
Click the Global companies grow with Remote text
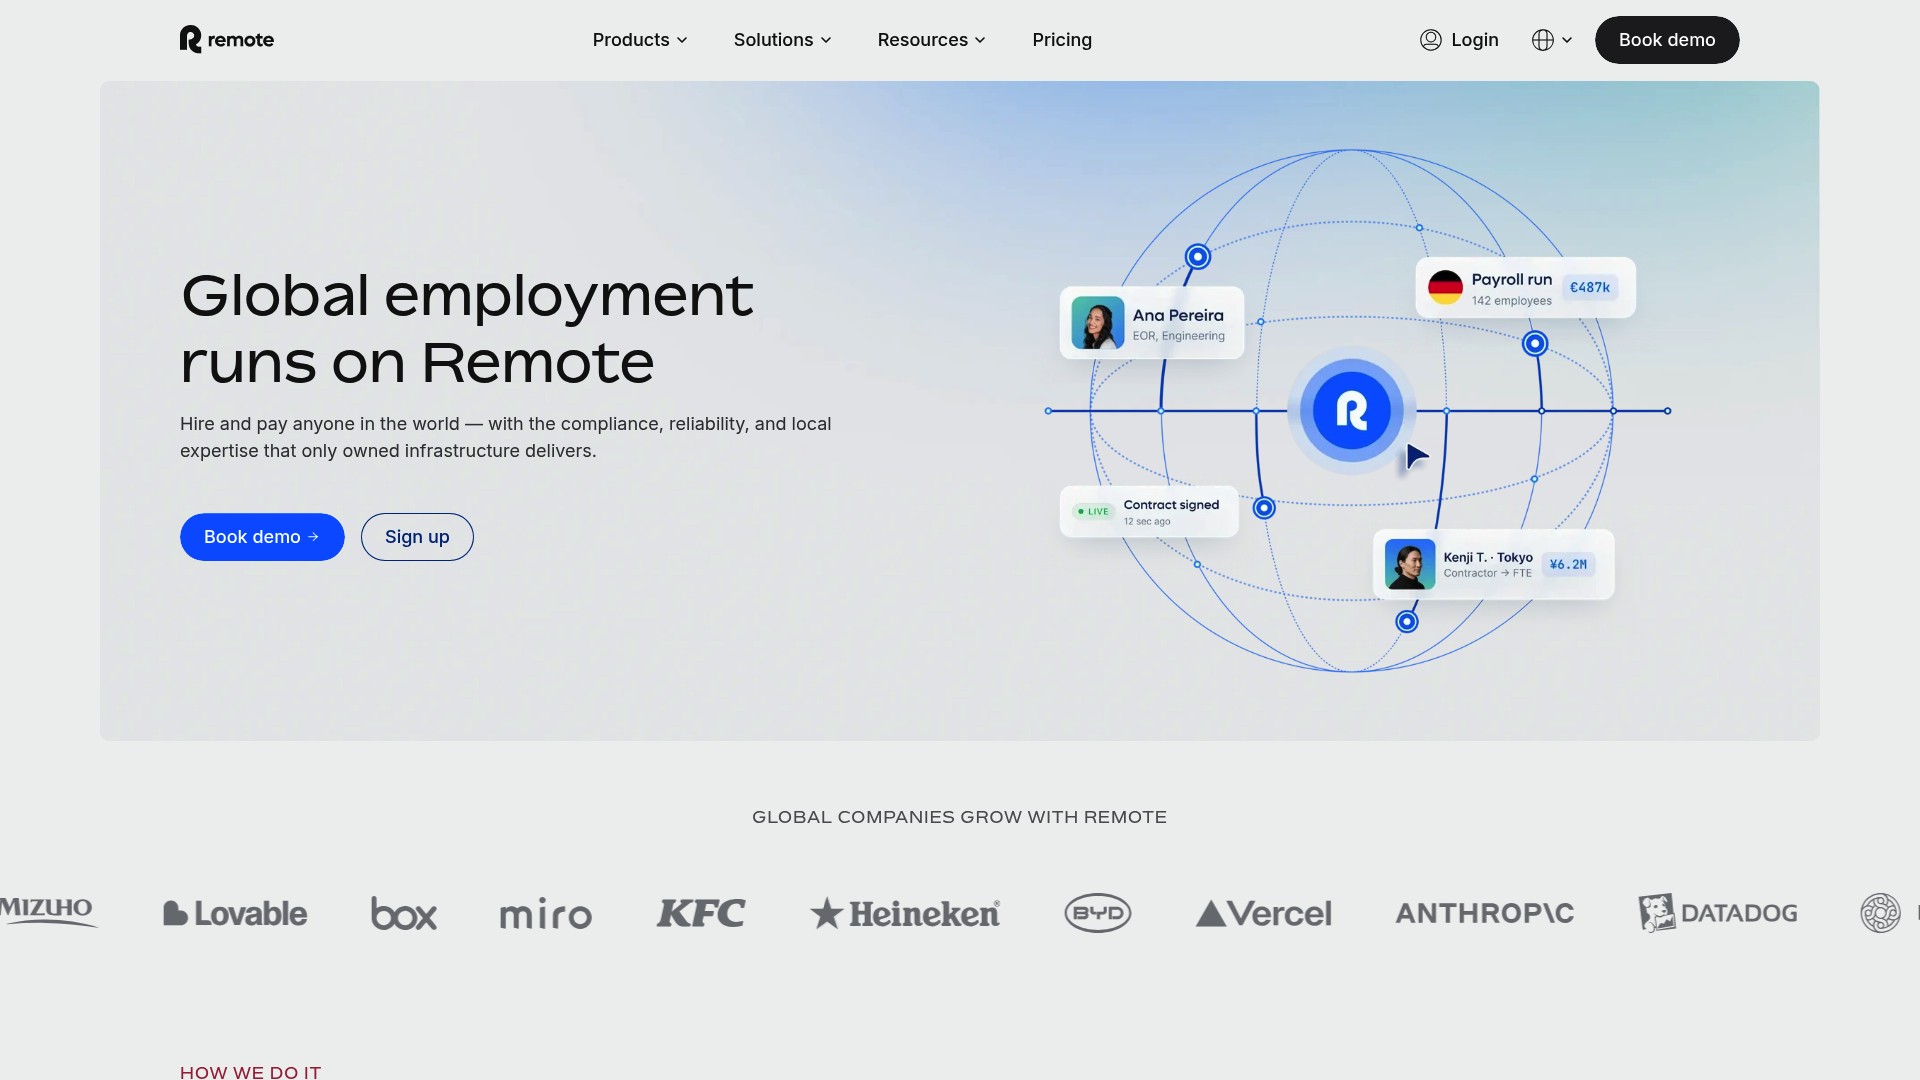coord(960,817)
